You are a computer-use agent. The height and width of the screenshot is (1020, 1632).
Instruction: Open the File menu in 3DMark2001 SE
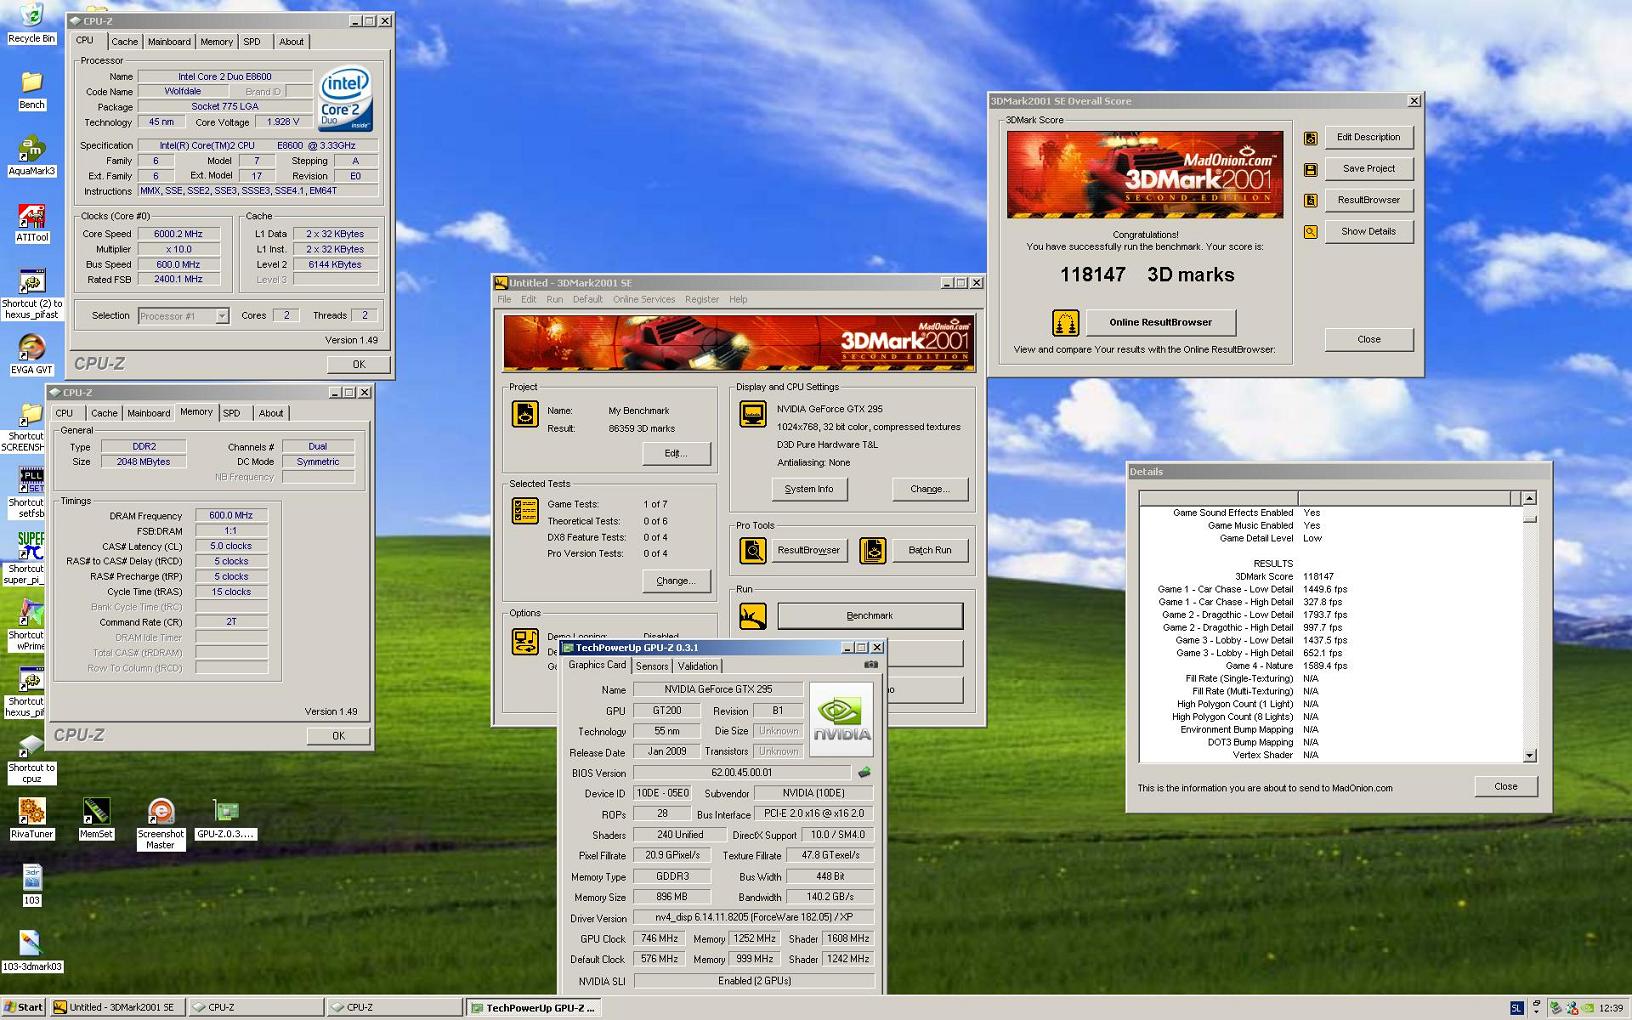tap(504, 299)
